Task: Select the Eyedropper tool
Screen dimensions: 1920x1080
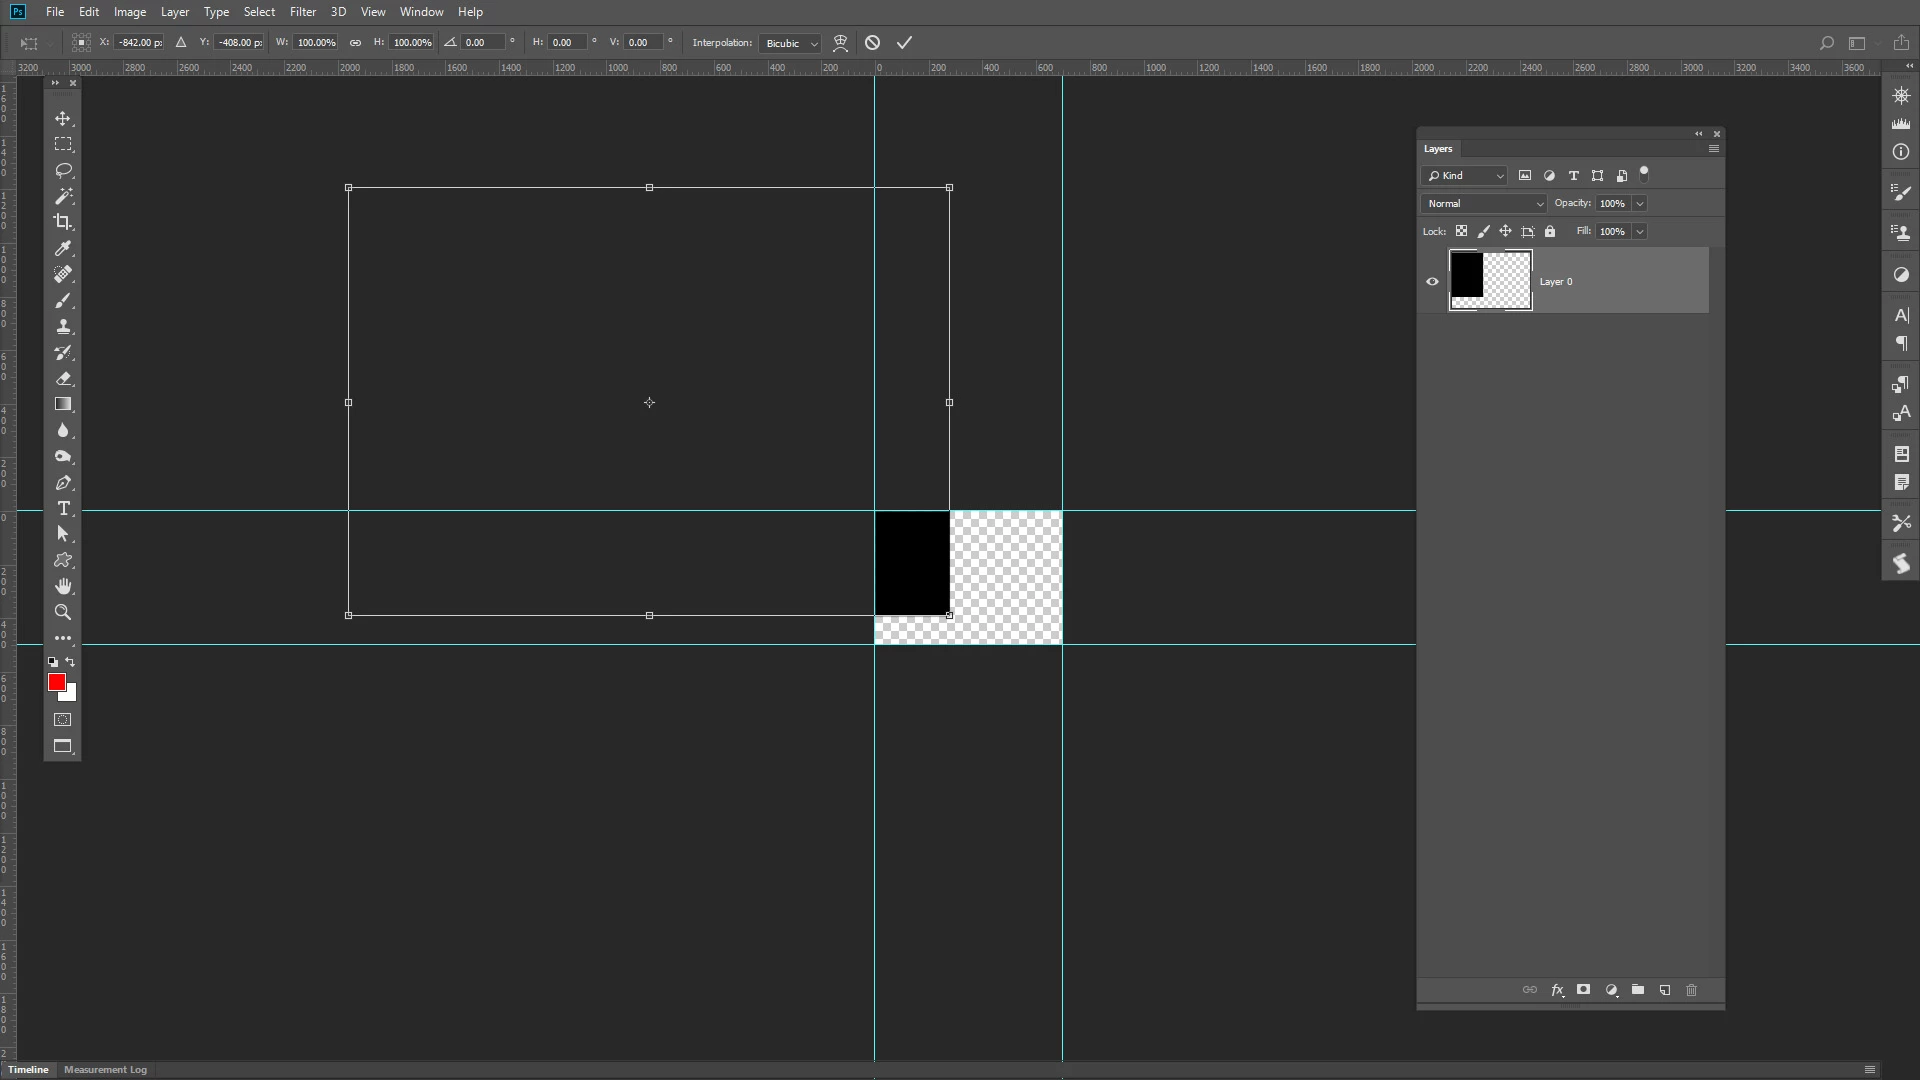Action: click(x=63, y=248)
